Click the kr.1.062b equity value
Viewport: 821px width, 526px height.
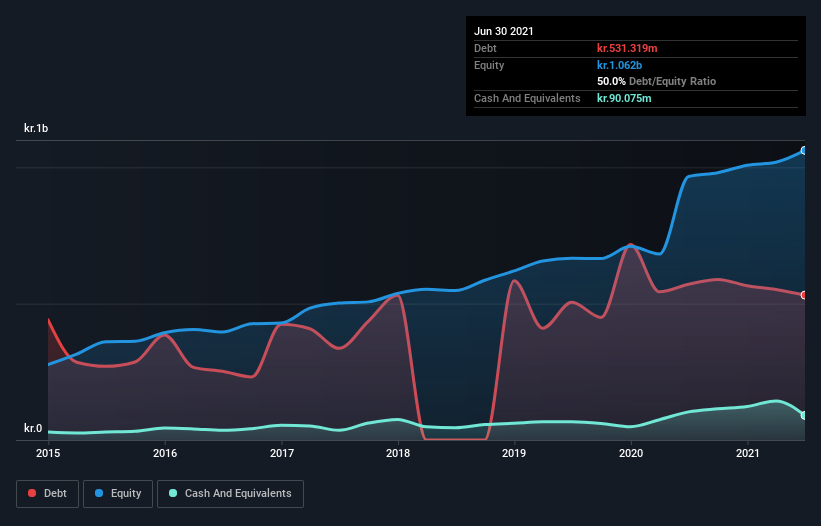[x=619, y=65]
